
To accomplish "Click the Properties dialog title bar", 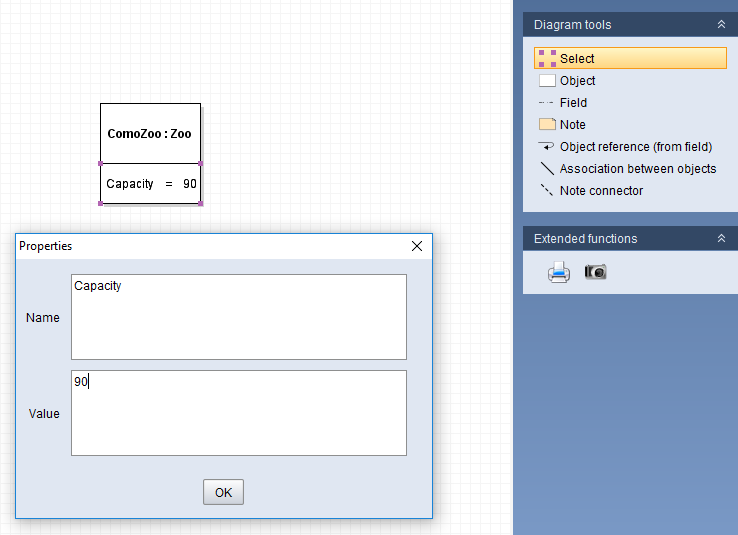I will tap(200, 246).
